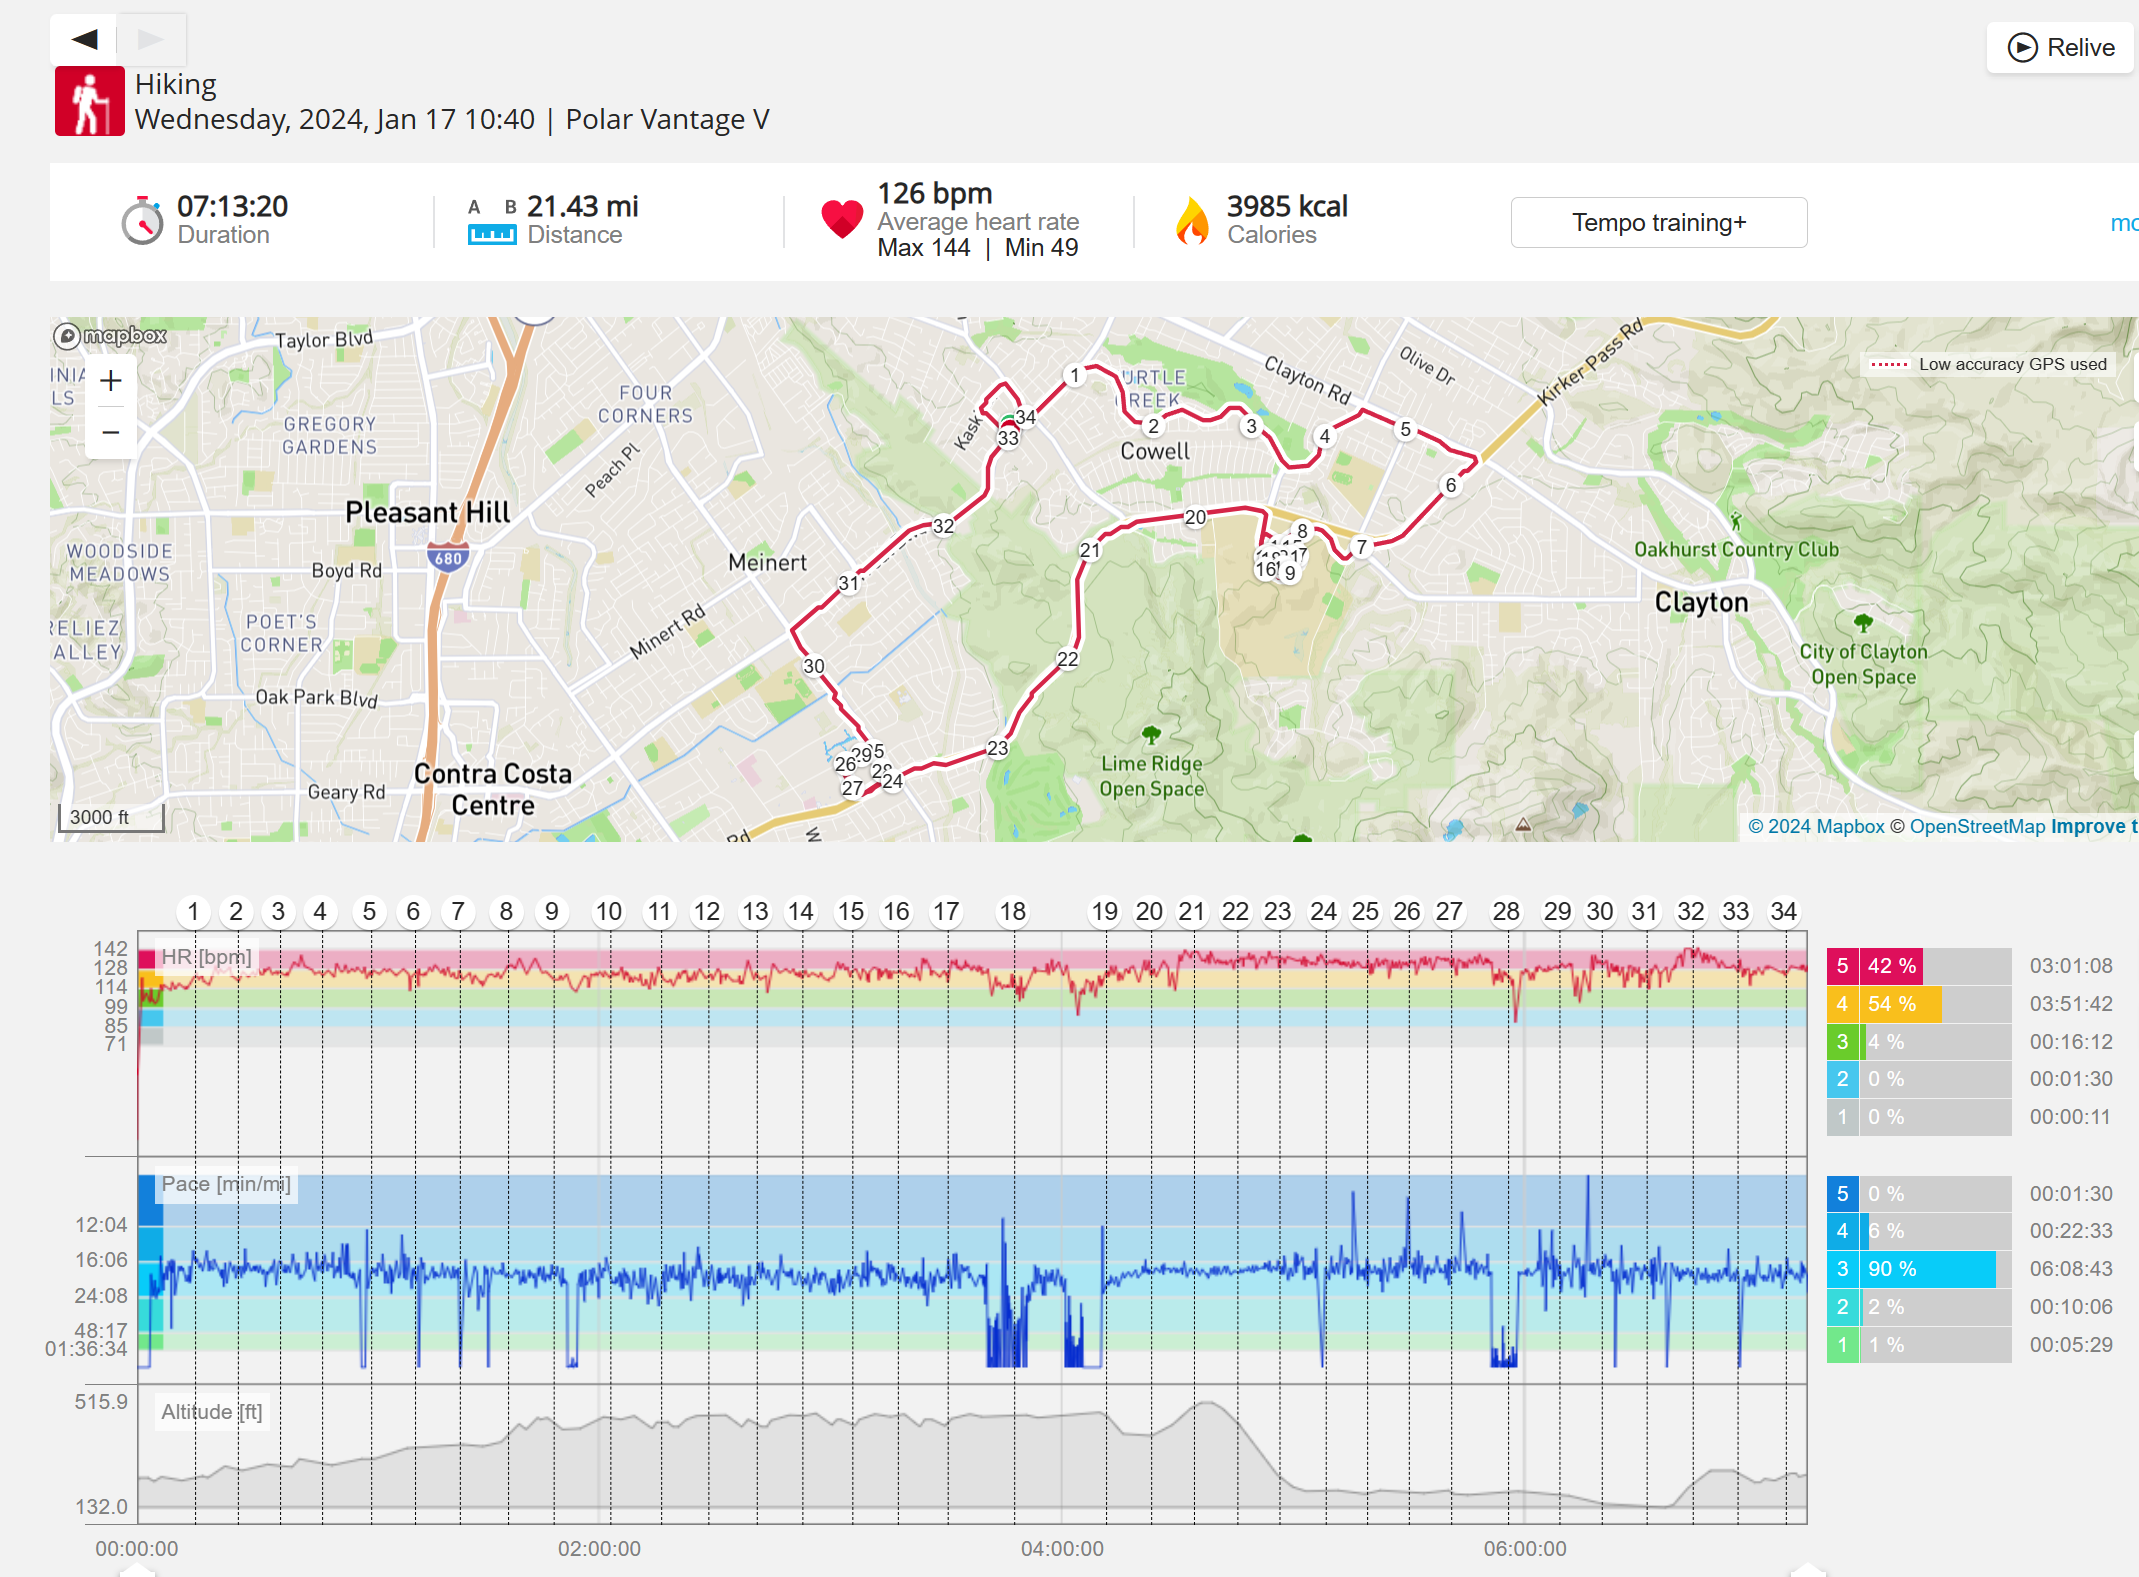The height and width of the screenshot is (1577, 2139).
Task: Click the red hiking sport icon
Action: pos(89,101)
